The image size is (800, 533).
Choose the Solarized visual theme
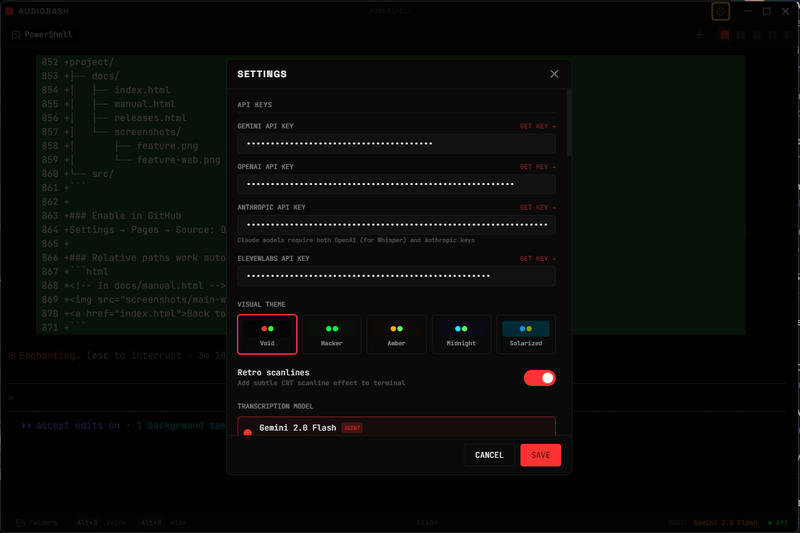(x=526, y=334)
